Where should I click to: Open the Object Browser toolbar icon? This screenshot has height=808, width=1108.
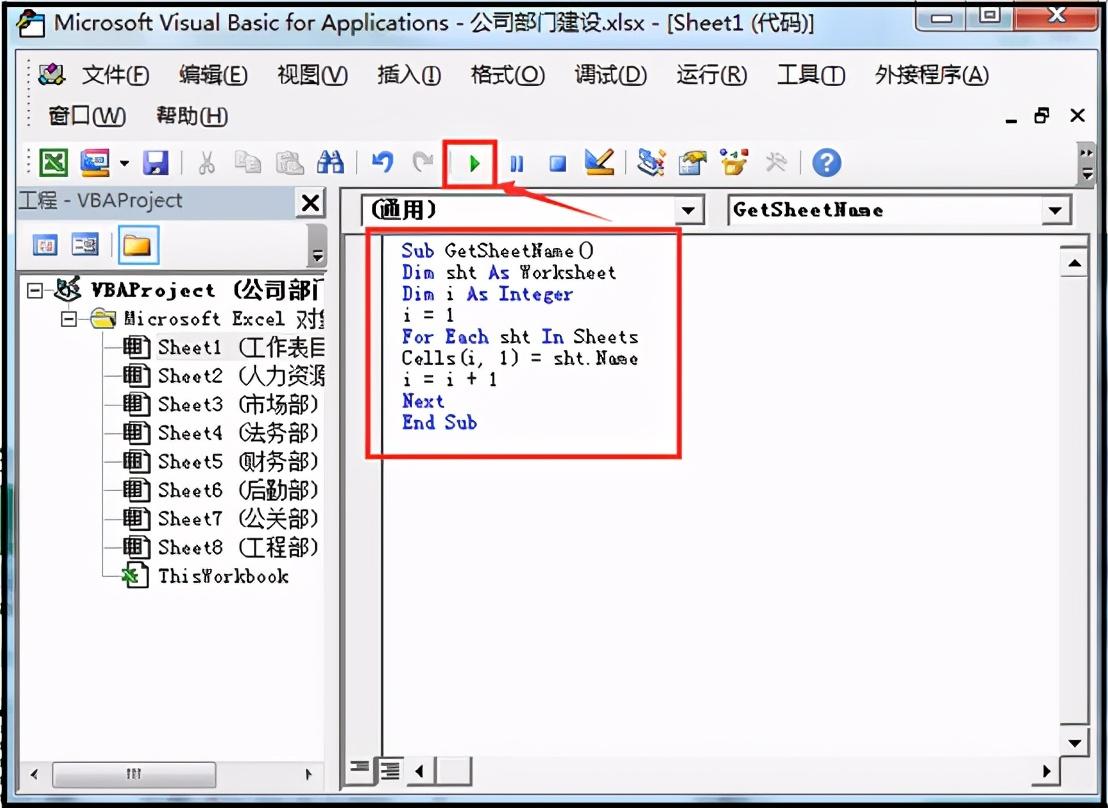(x=734, y=163)
